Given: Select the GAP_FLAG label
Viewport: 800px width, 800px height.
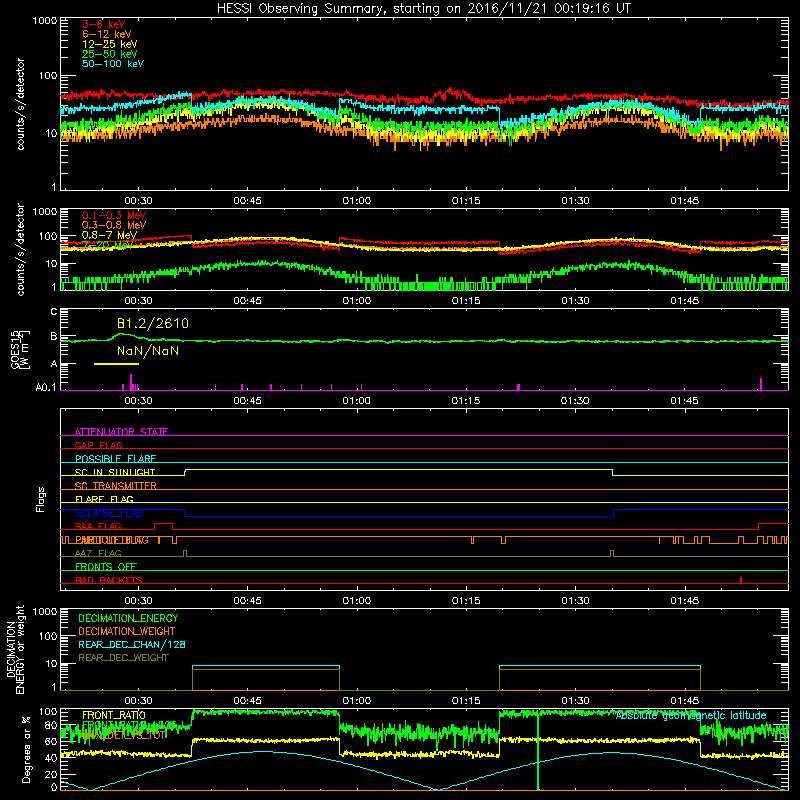Looking at the screenshot, I should 98,445.
